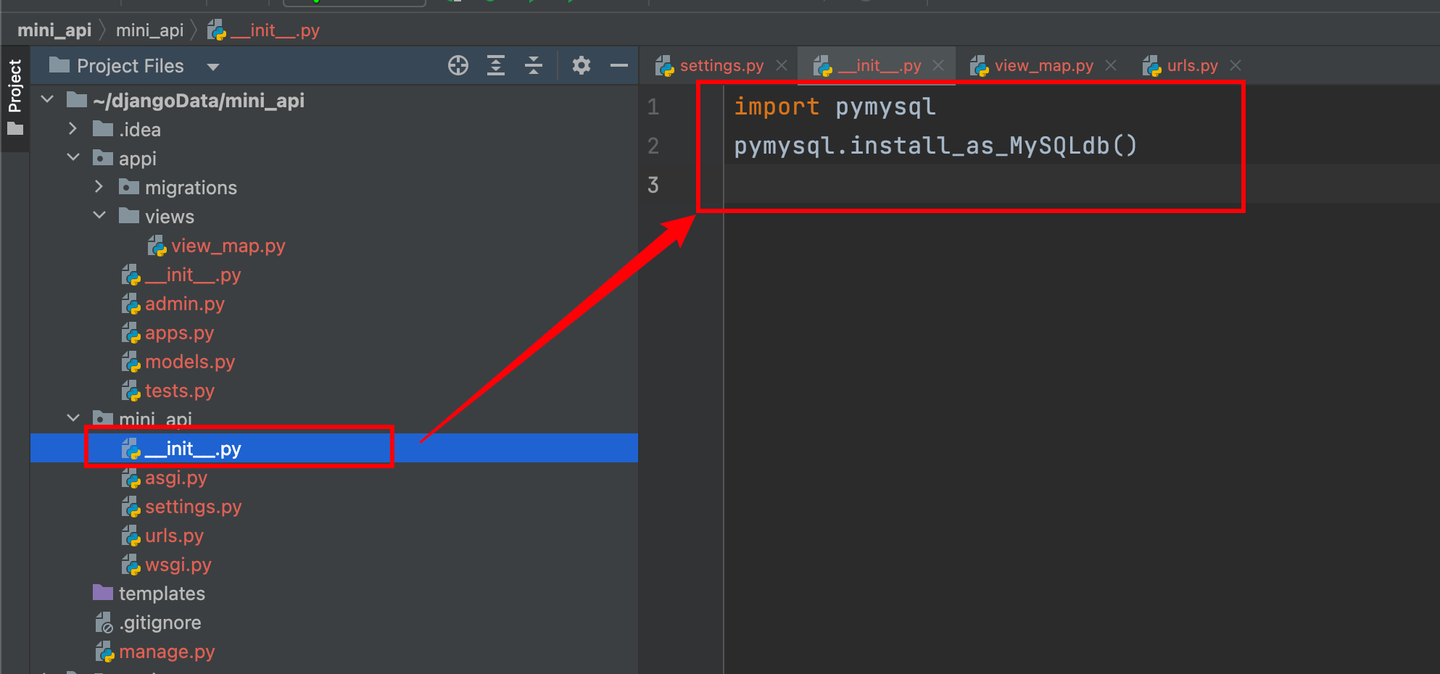Click the green Run icon in the toolbar
Viewport: 1440px width, 674px height.
click(x=488, y=4)
